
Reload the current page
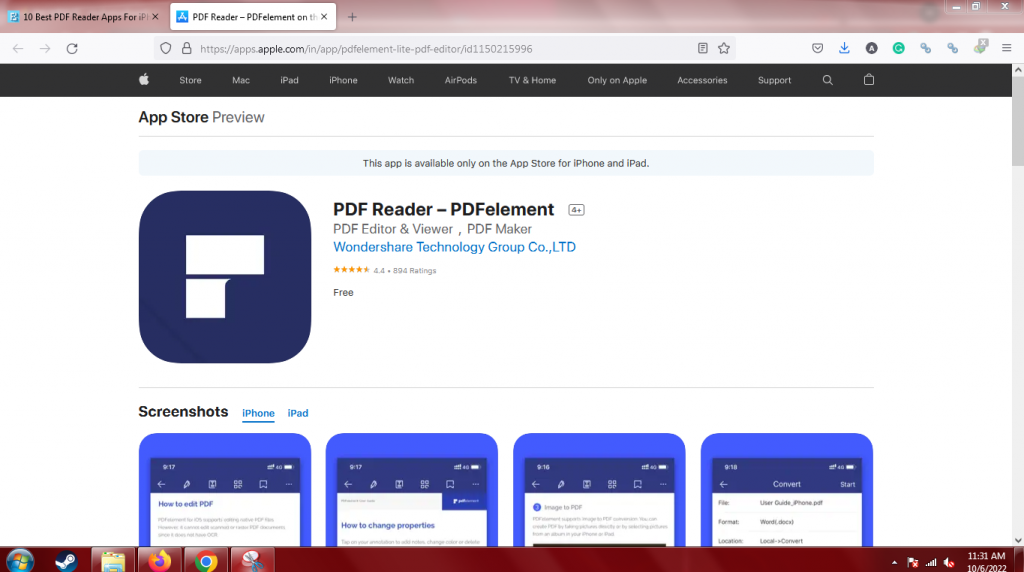tap(72, 48)
